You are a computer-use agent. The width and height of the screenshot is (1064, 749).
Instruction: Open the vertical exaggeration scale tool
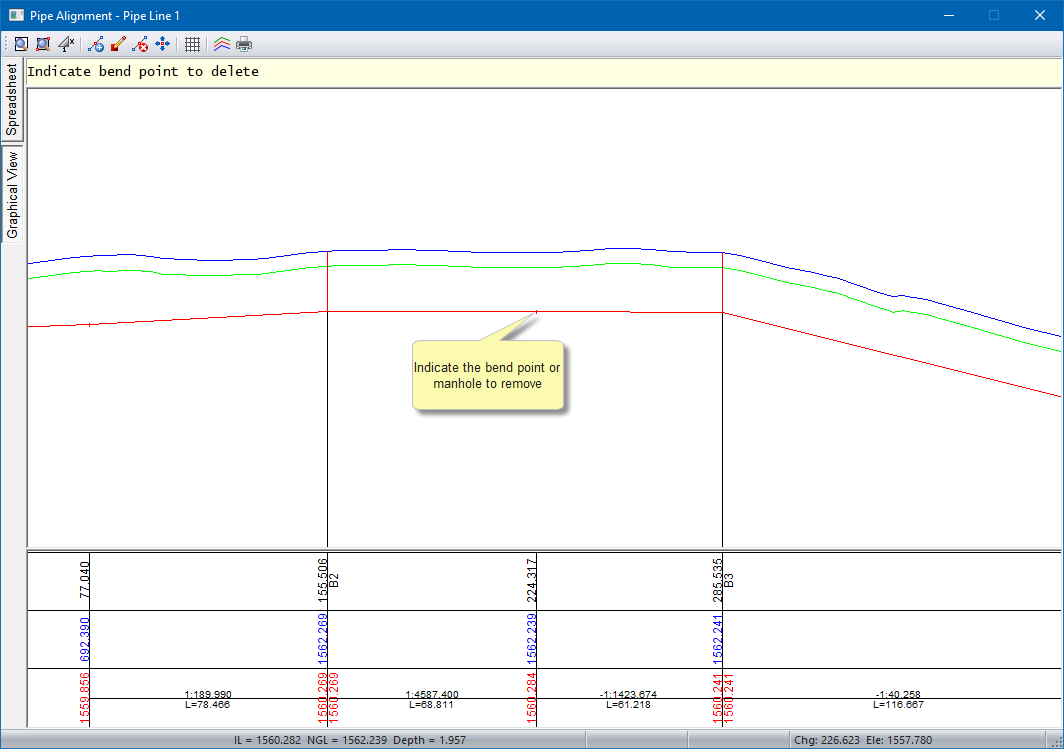click(x=67, y=44)
